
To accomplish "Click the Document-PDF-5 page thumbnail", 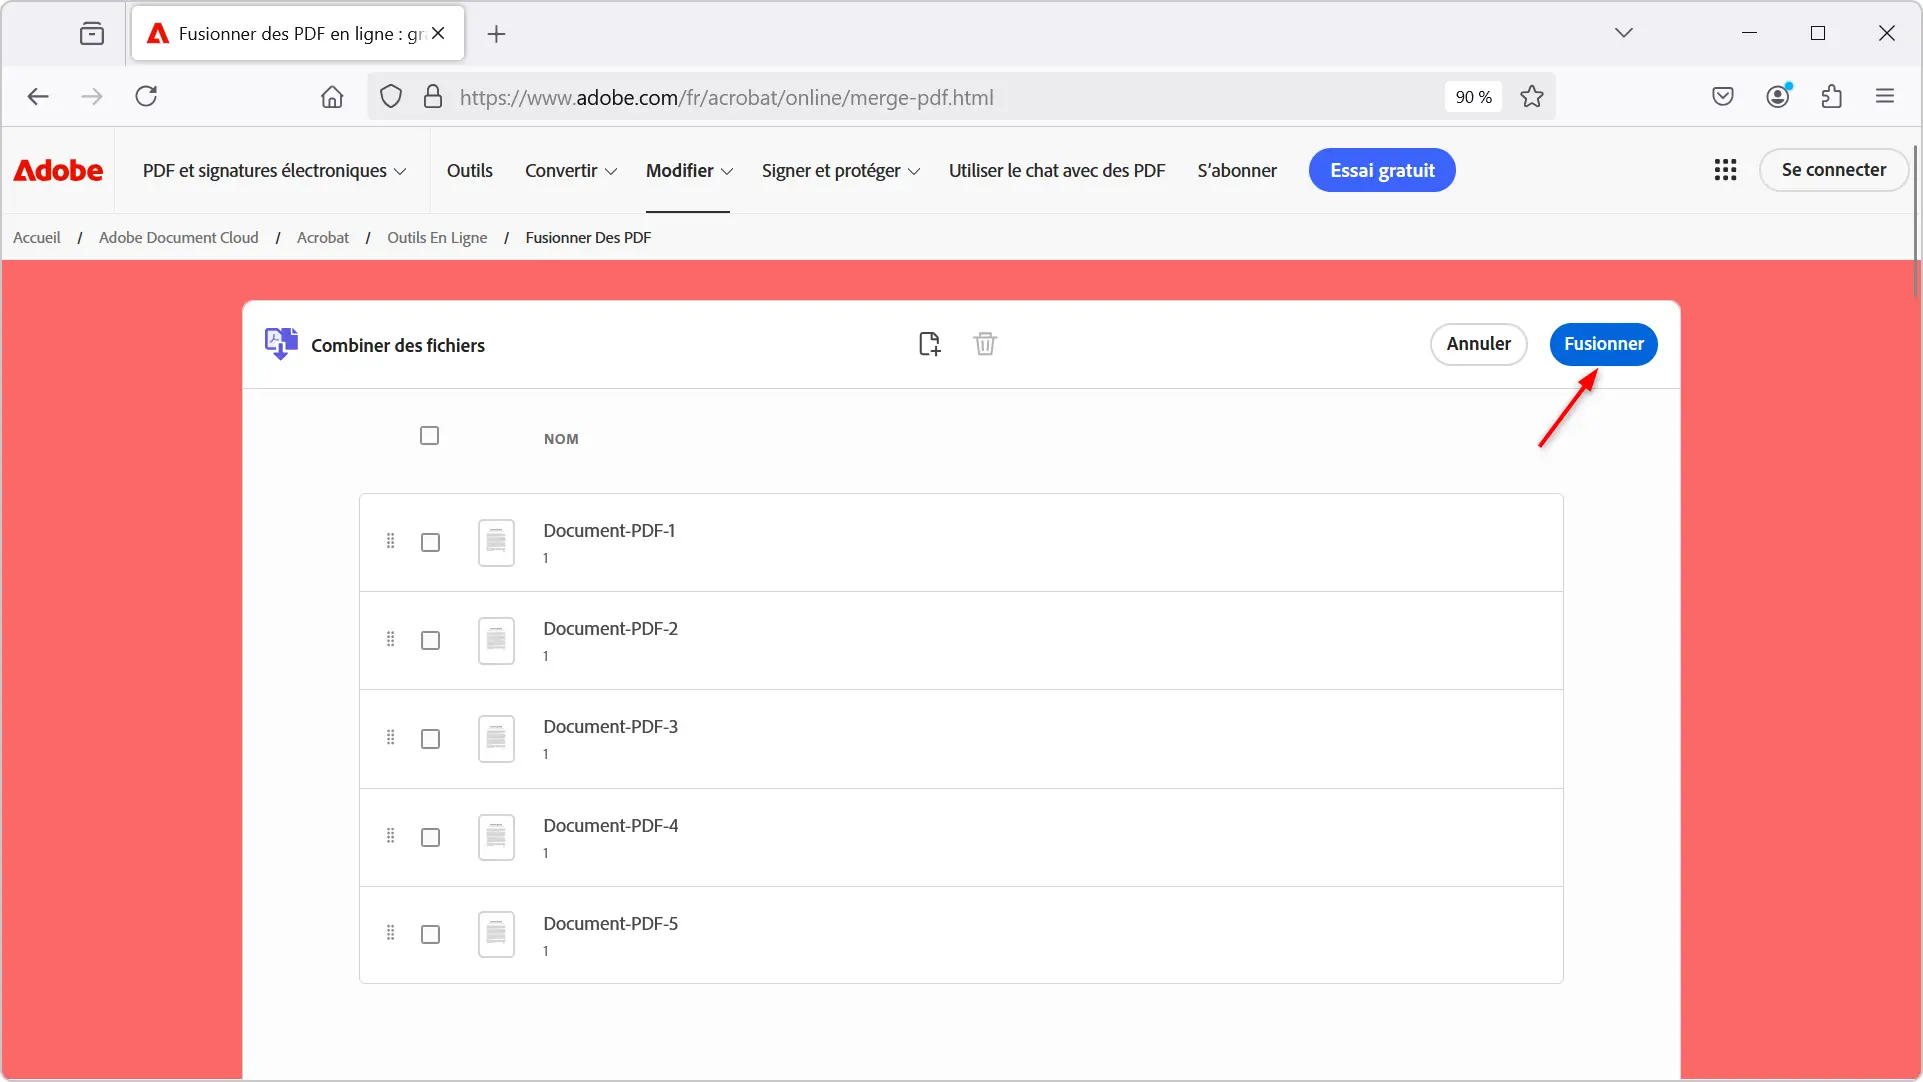I will click(x=496, y=934).
